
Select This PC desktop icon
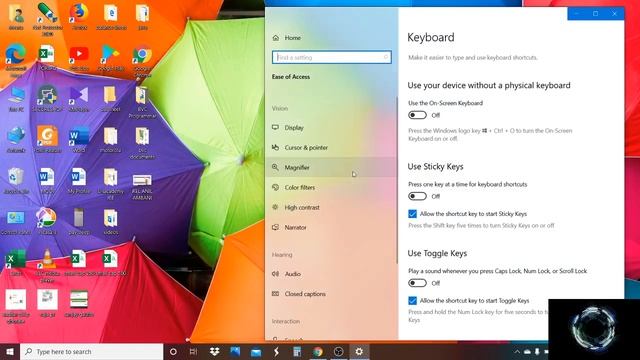pos(16,99)
